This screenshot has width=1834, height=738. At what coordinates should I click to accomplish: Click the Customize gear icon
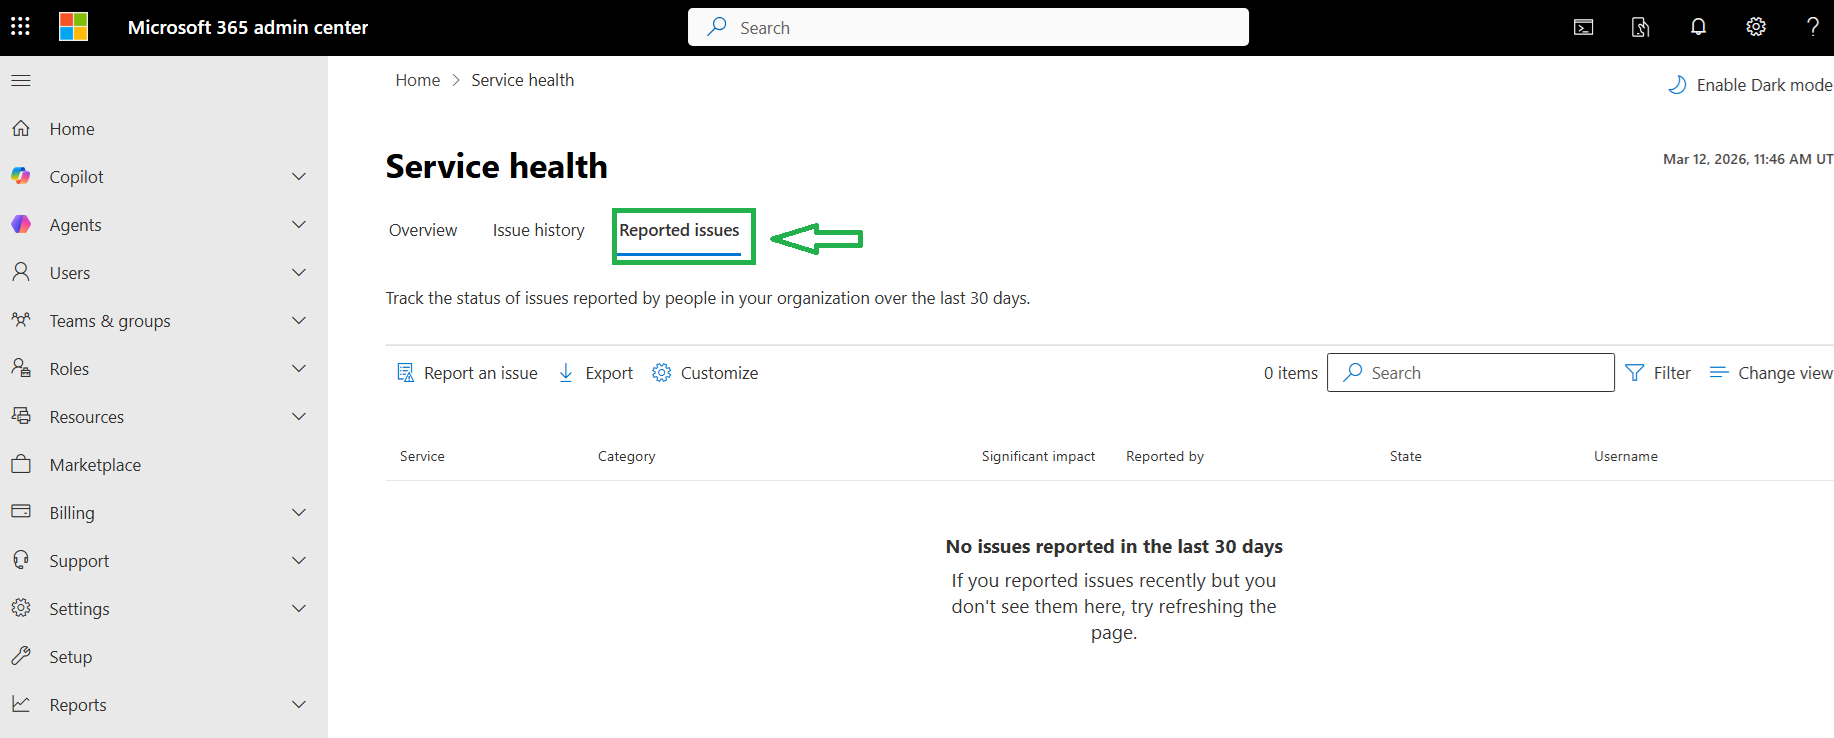pyautogui.click(x=662, y=373)
